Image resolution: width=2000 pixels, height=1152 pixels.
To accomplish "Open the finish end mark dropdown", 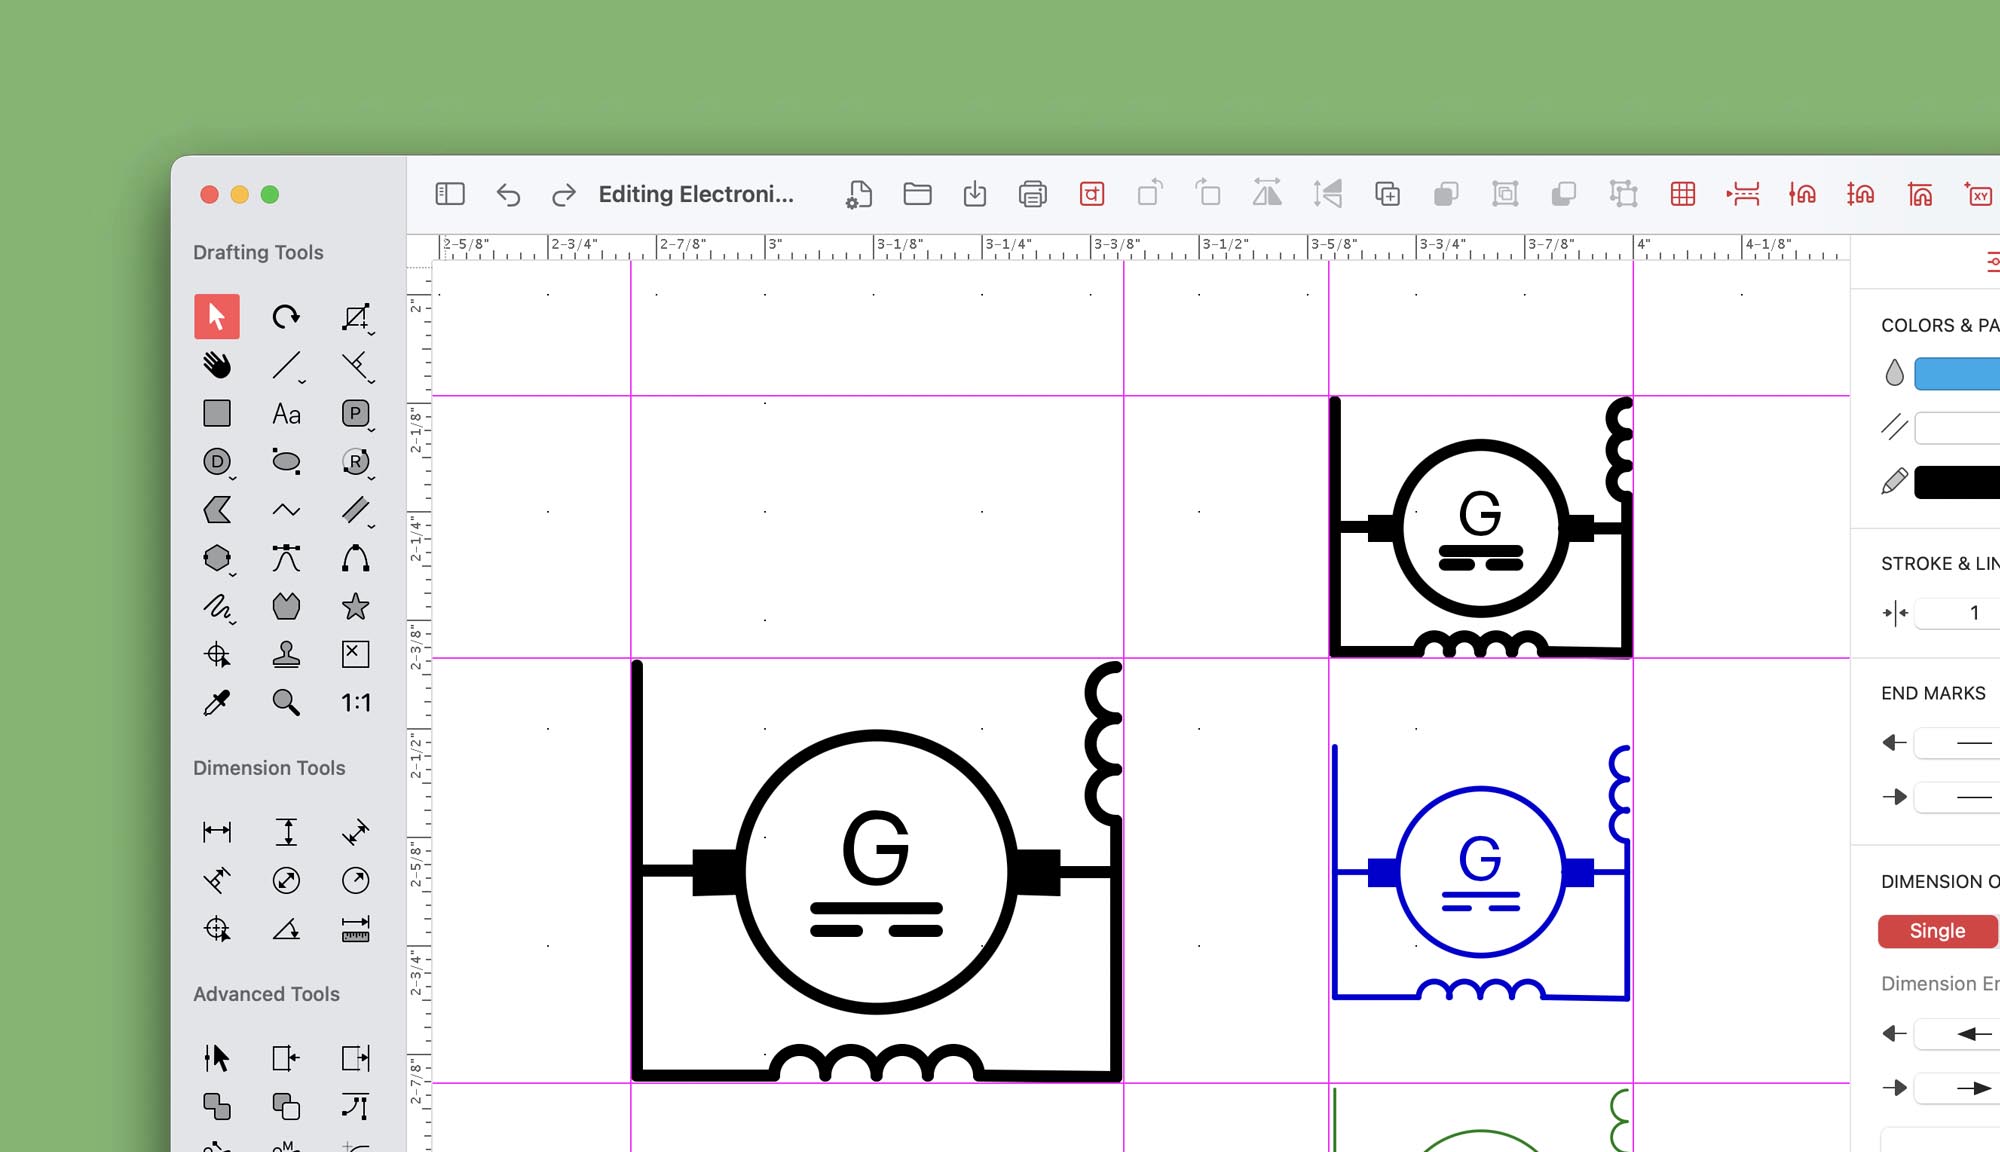I will coord(1960,797).
